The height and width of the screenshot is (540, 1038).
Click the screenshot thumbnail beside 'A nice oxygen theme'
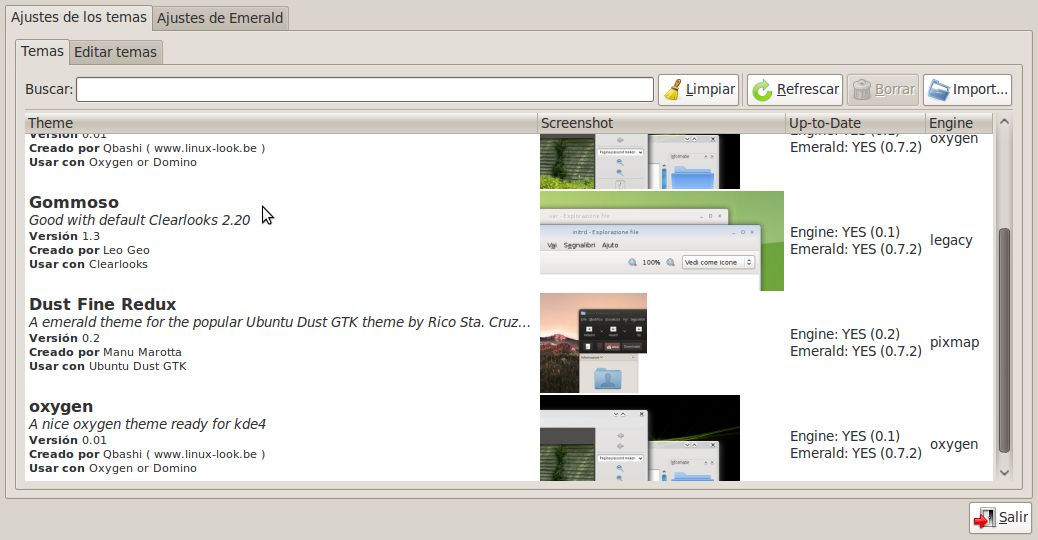coord(640,438)
